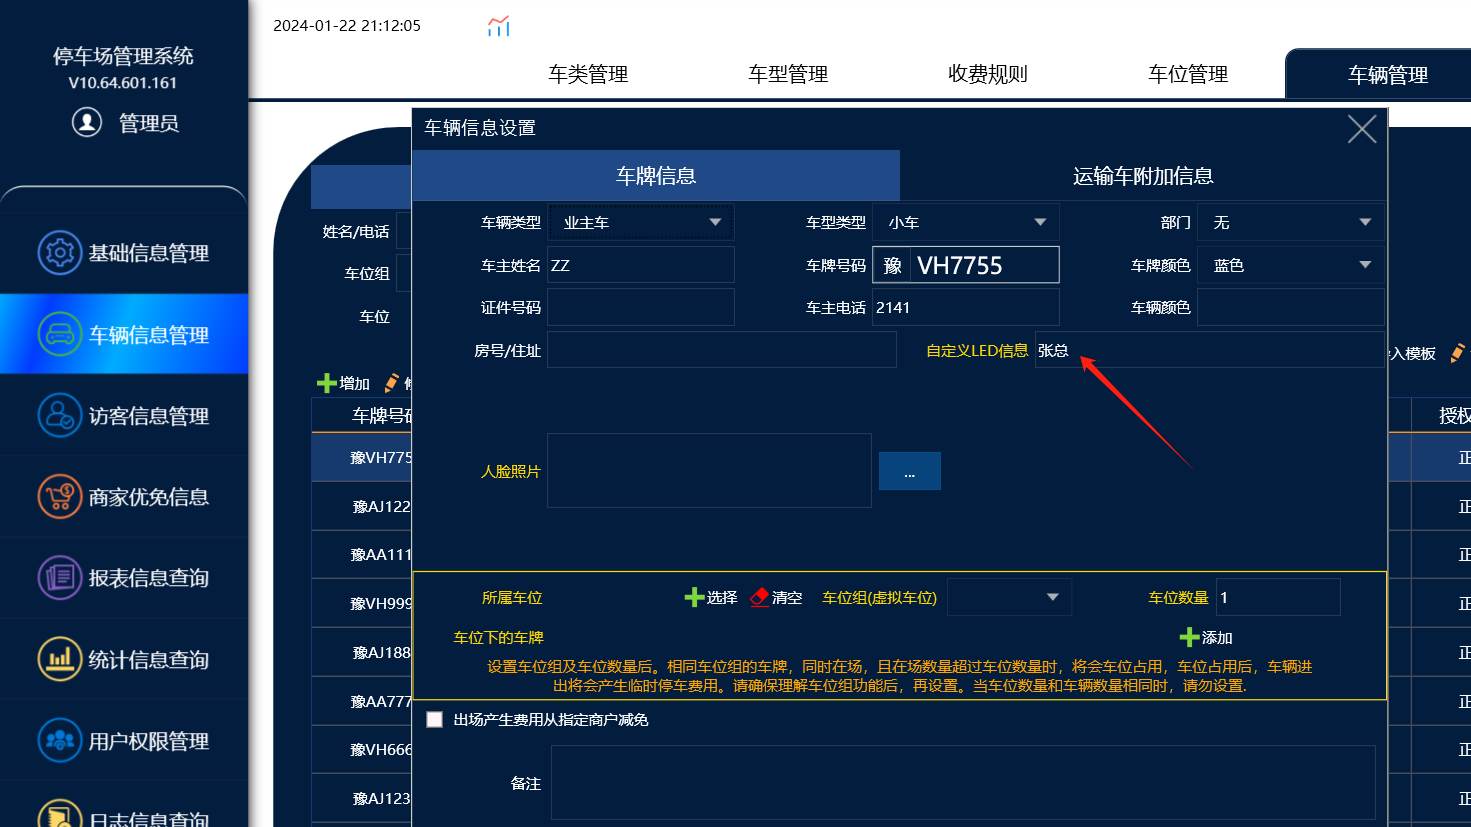Click the 房号/住址 input field
The width and height of the screenshot is (1471, 827).
[722, 350]
